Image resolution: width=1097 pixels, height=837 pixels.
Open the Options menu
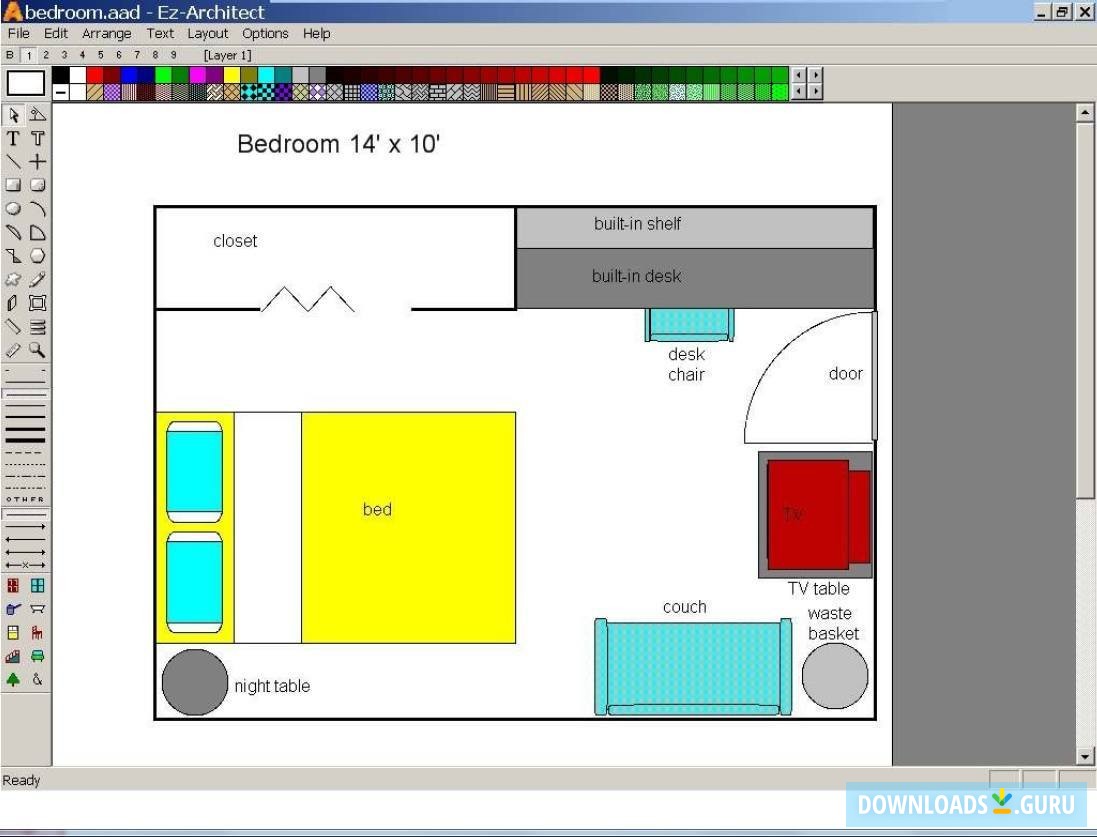[265, 34]
